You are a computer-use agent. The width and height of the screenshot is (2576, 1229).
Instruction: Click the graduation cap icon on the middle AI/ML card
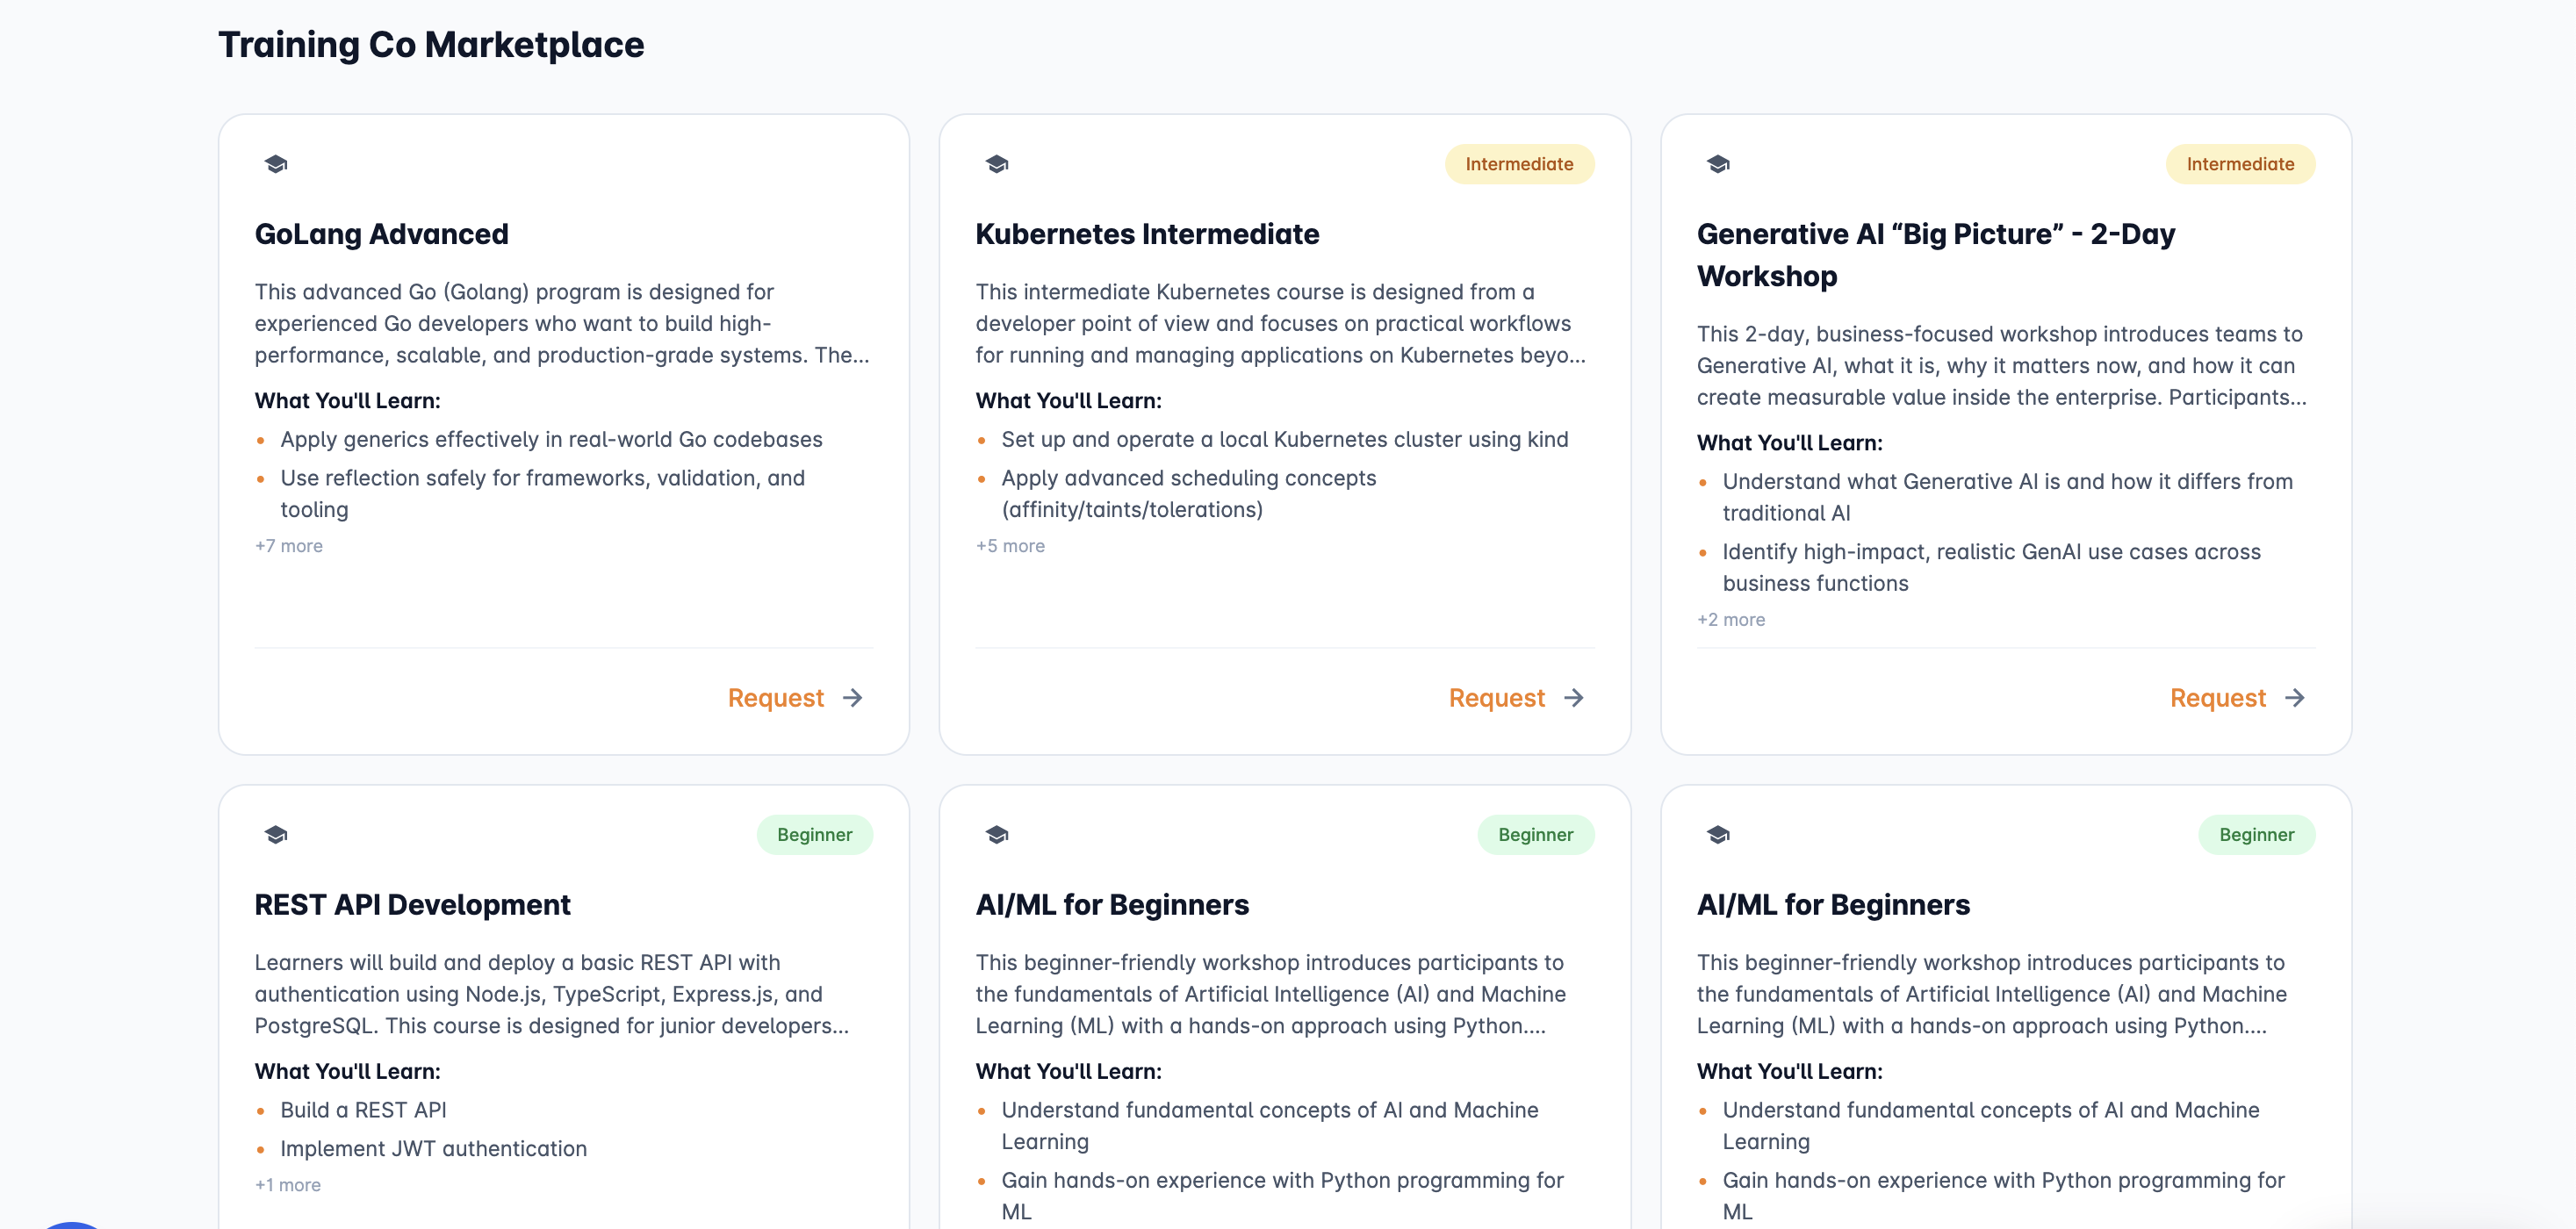coord(996,834)
